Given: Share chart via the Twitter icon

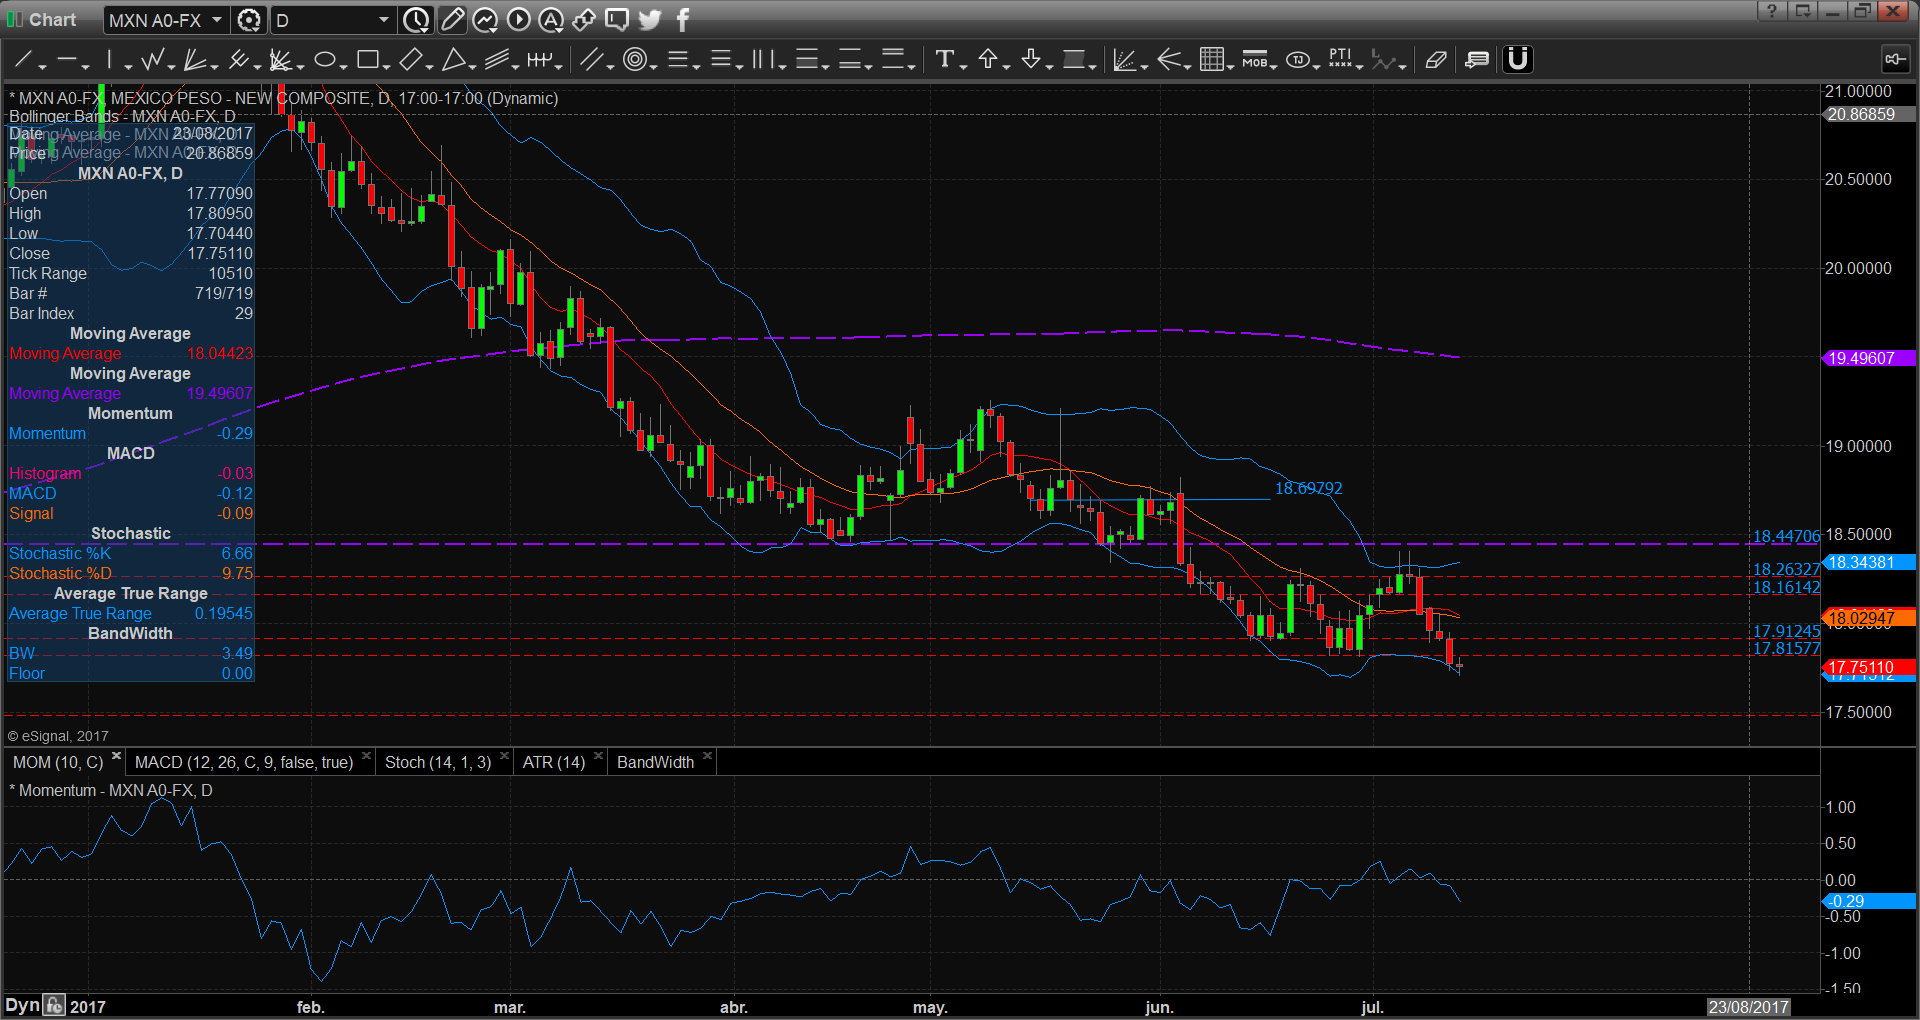Looking at the screenshot, I should click(x=650, y=20).
